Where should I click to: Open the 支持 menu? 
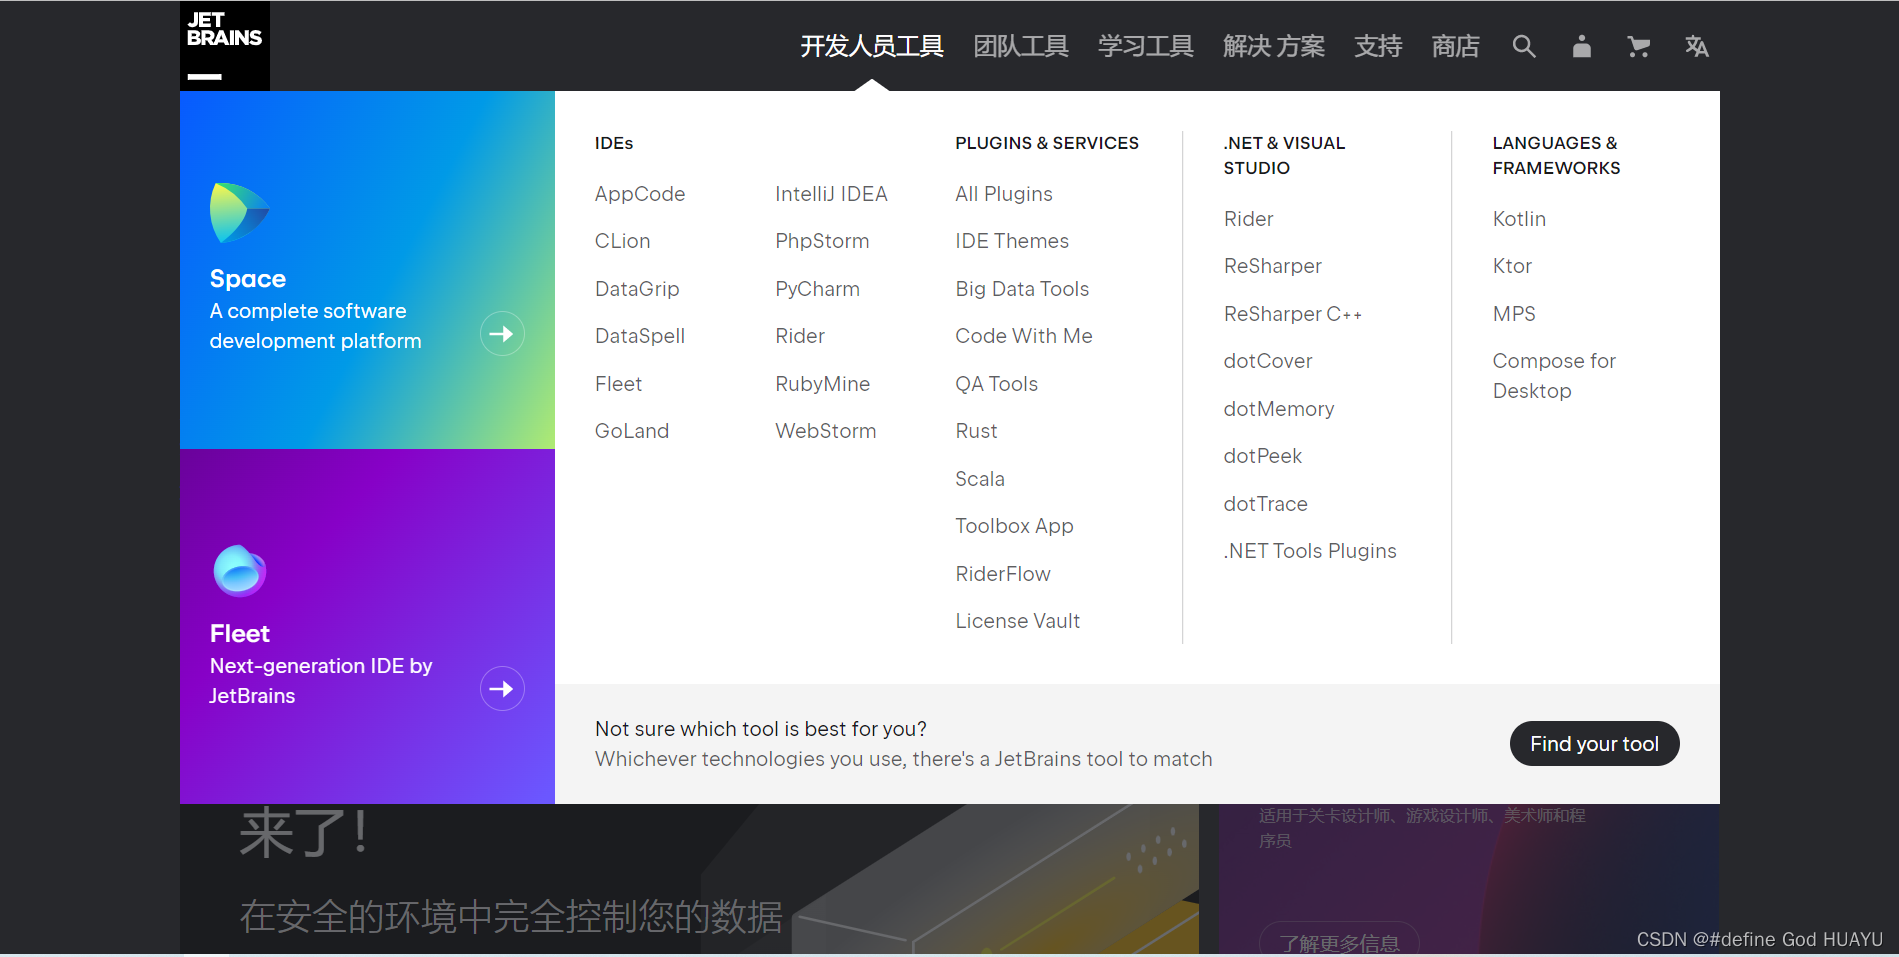pos(1378,46)
